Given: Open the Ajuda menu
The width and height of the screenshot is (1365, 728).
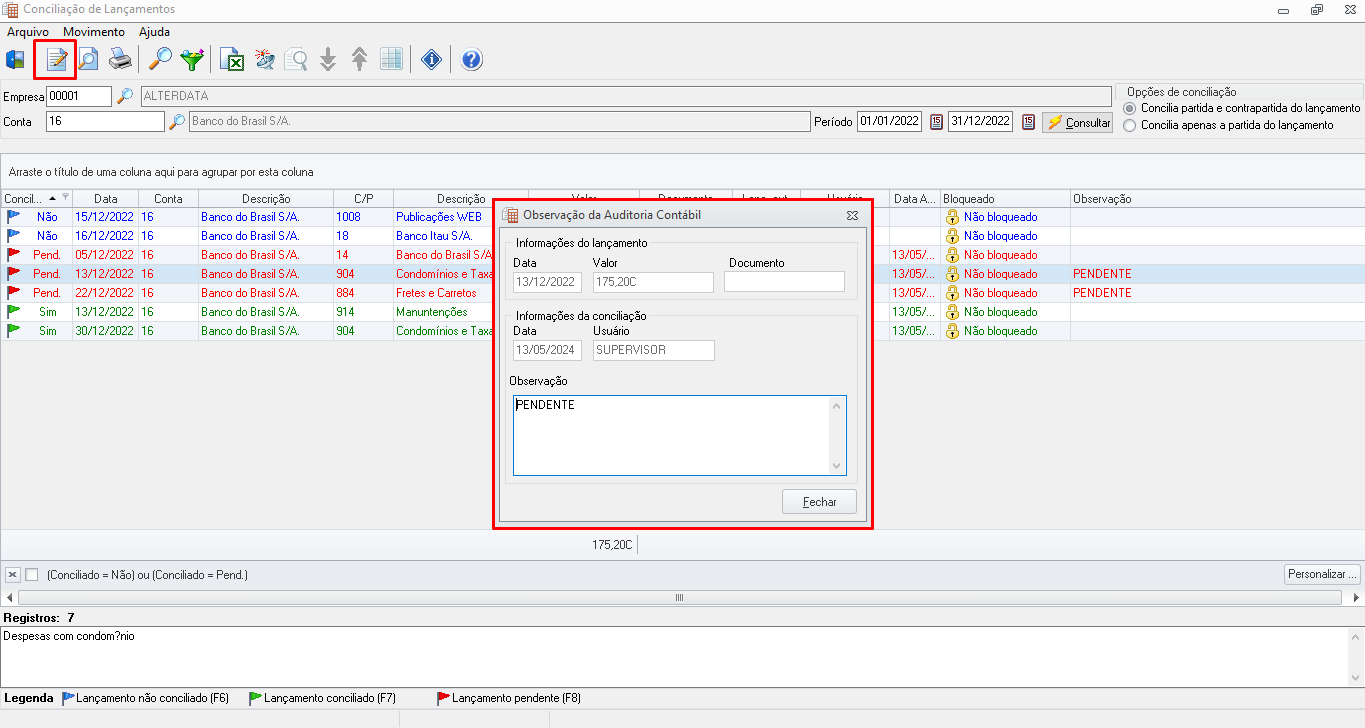Looking at the screenshot, I should [x=154, y=32].
